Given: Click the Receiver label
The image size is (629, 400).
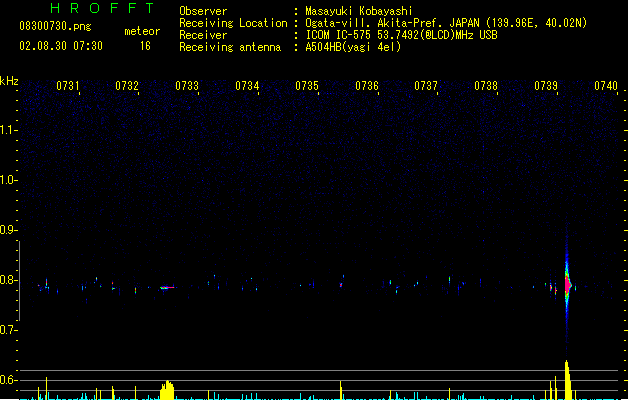Looking at the screenshot, I should pos(203,35).
